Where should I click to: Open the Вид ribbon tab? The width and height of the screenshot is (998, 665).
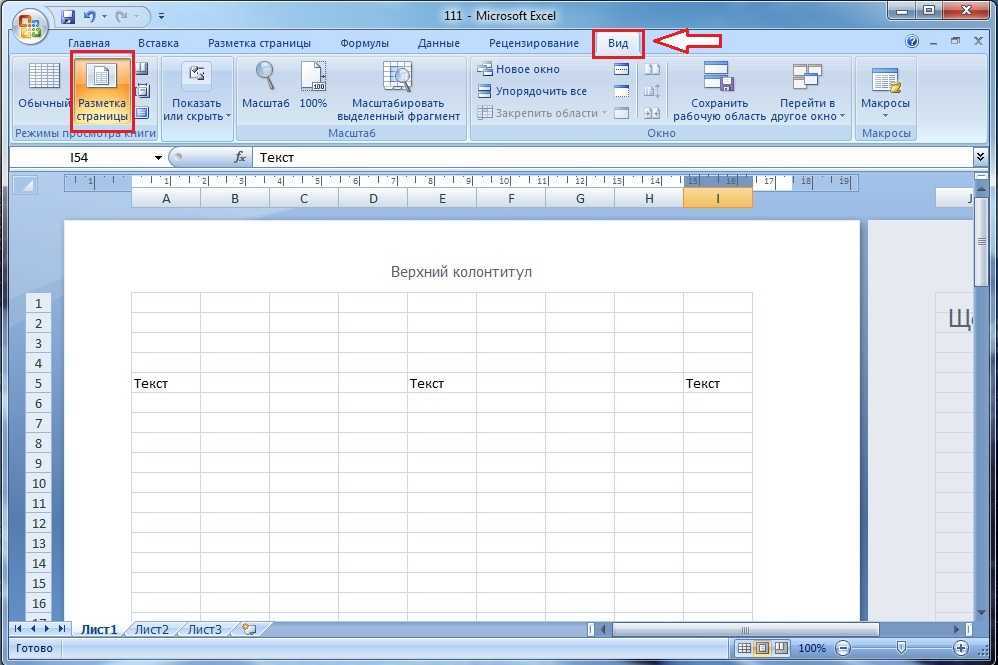(x=618, y=43)
